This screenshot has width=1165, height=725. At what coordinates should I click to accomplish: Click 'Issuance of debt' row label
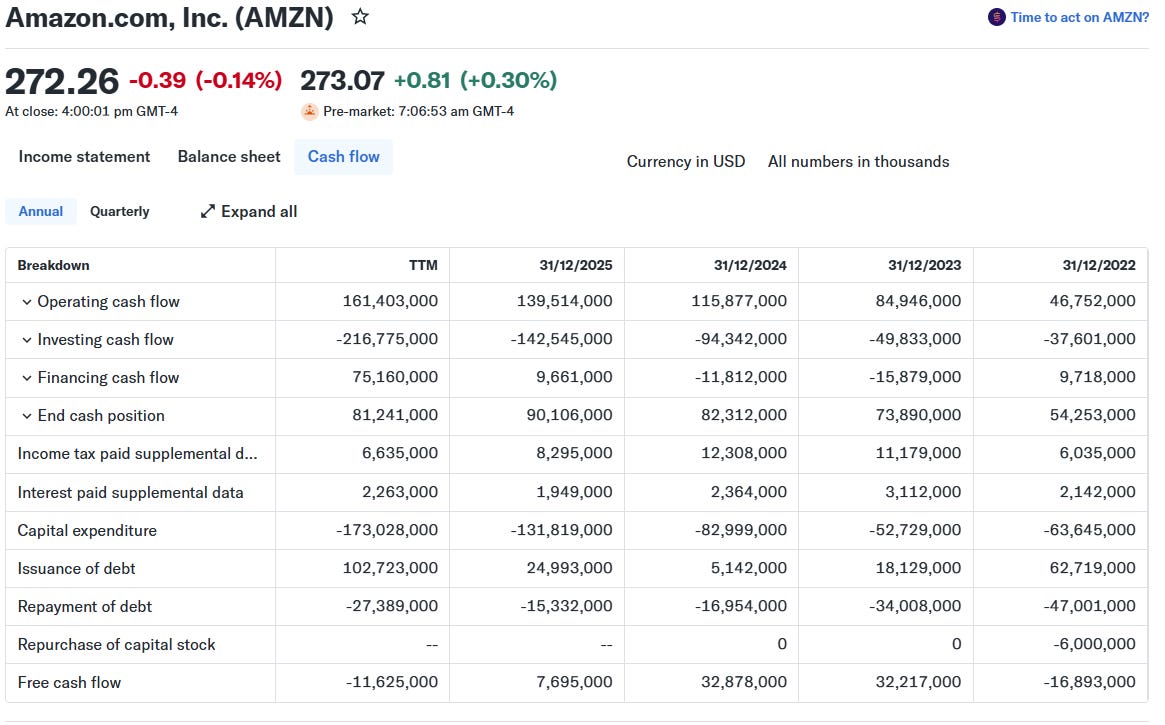click(76, 568)
